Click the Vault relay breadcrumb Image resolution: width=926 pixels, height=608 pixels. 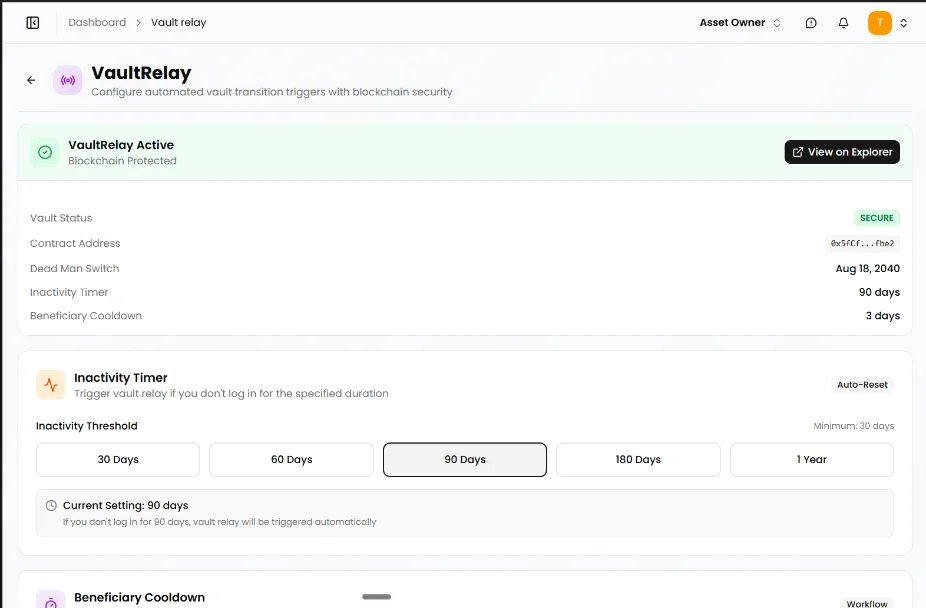178,22
